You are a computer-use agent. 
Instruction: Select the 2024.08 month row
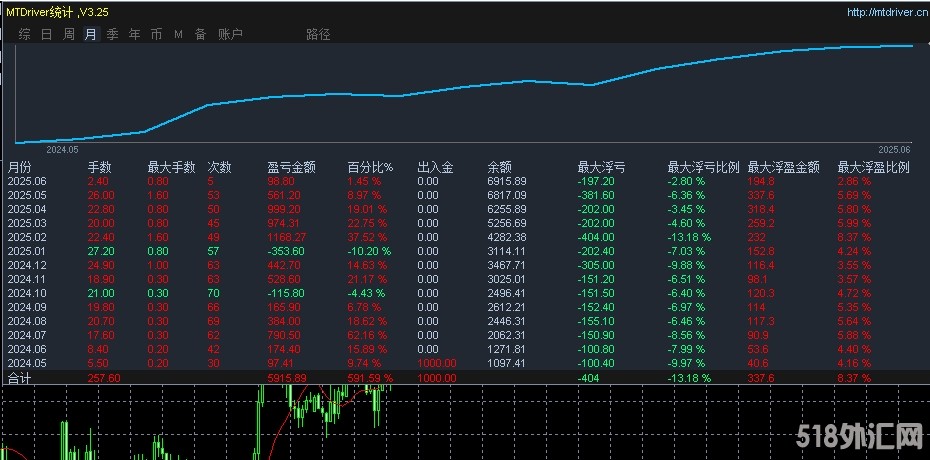click(x=465, y=321)
